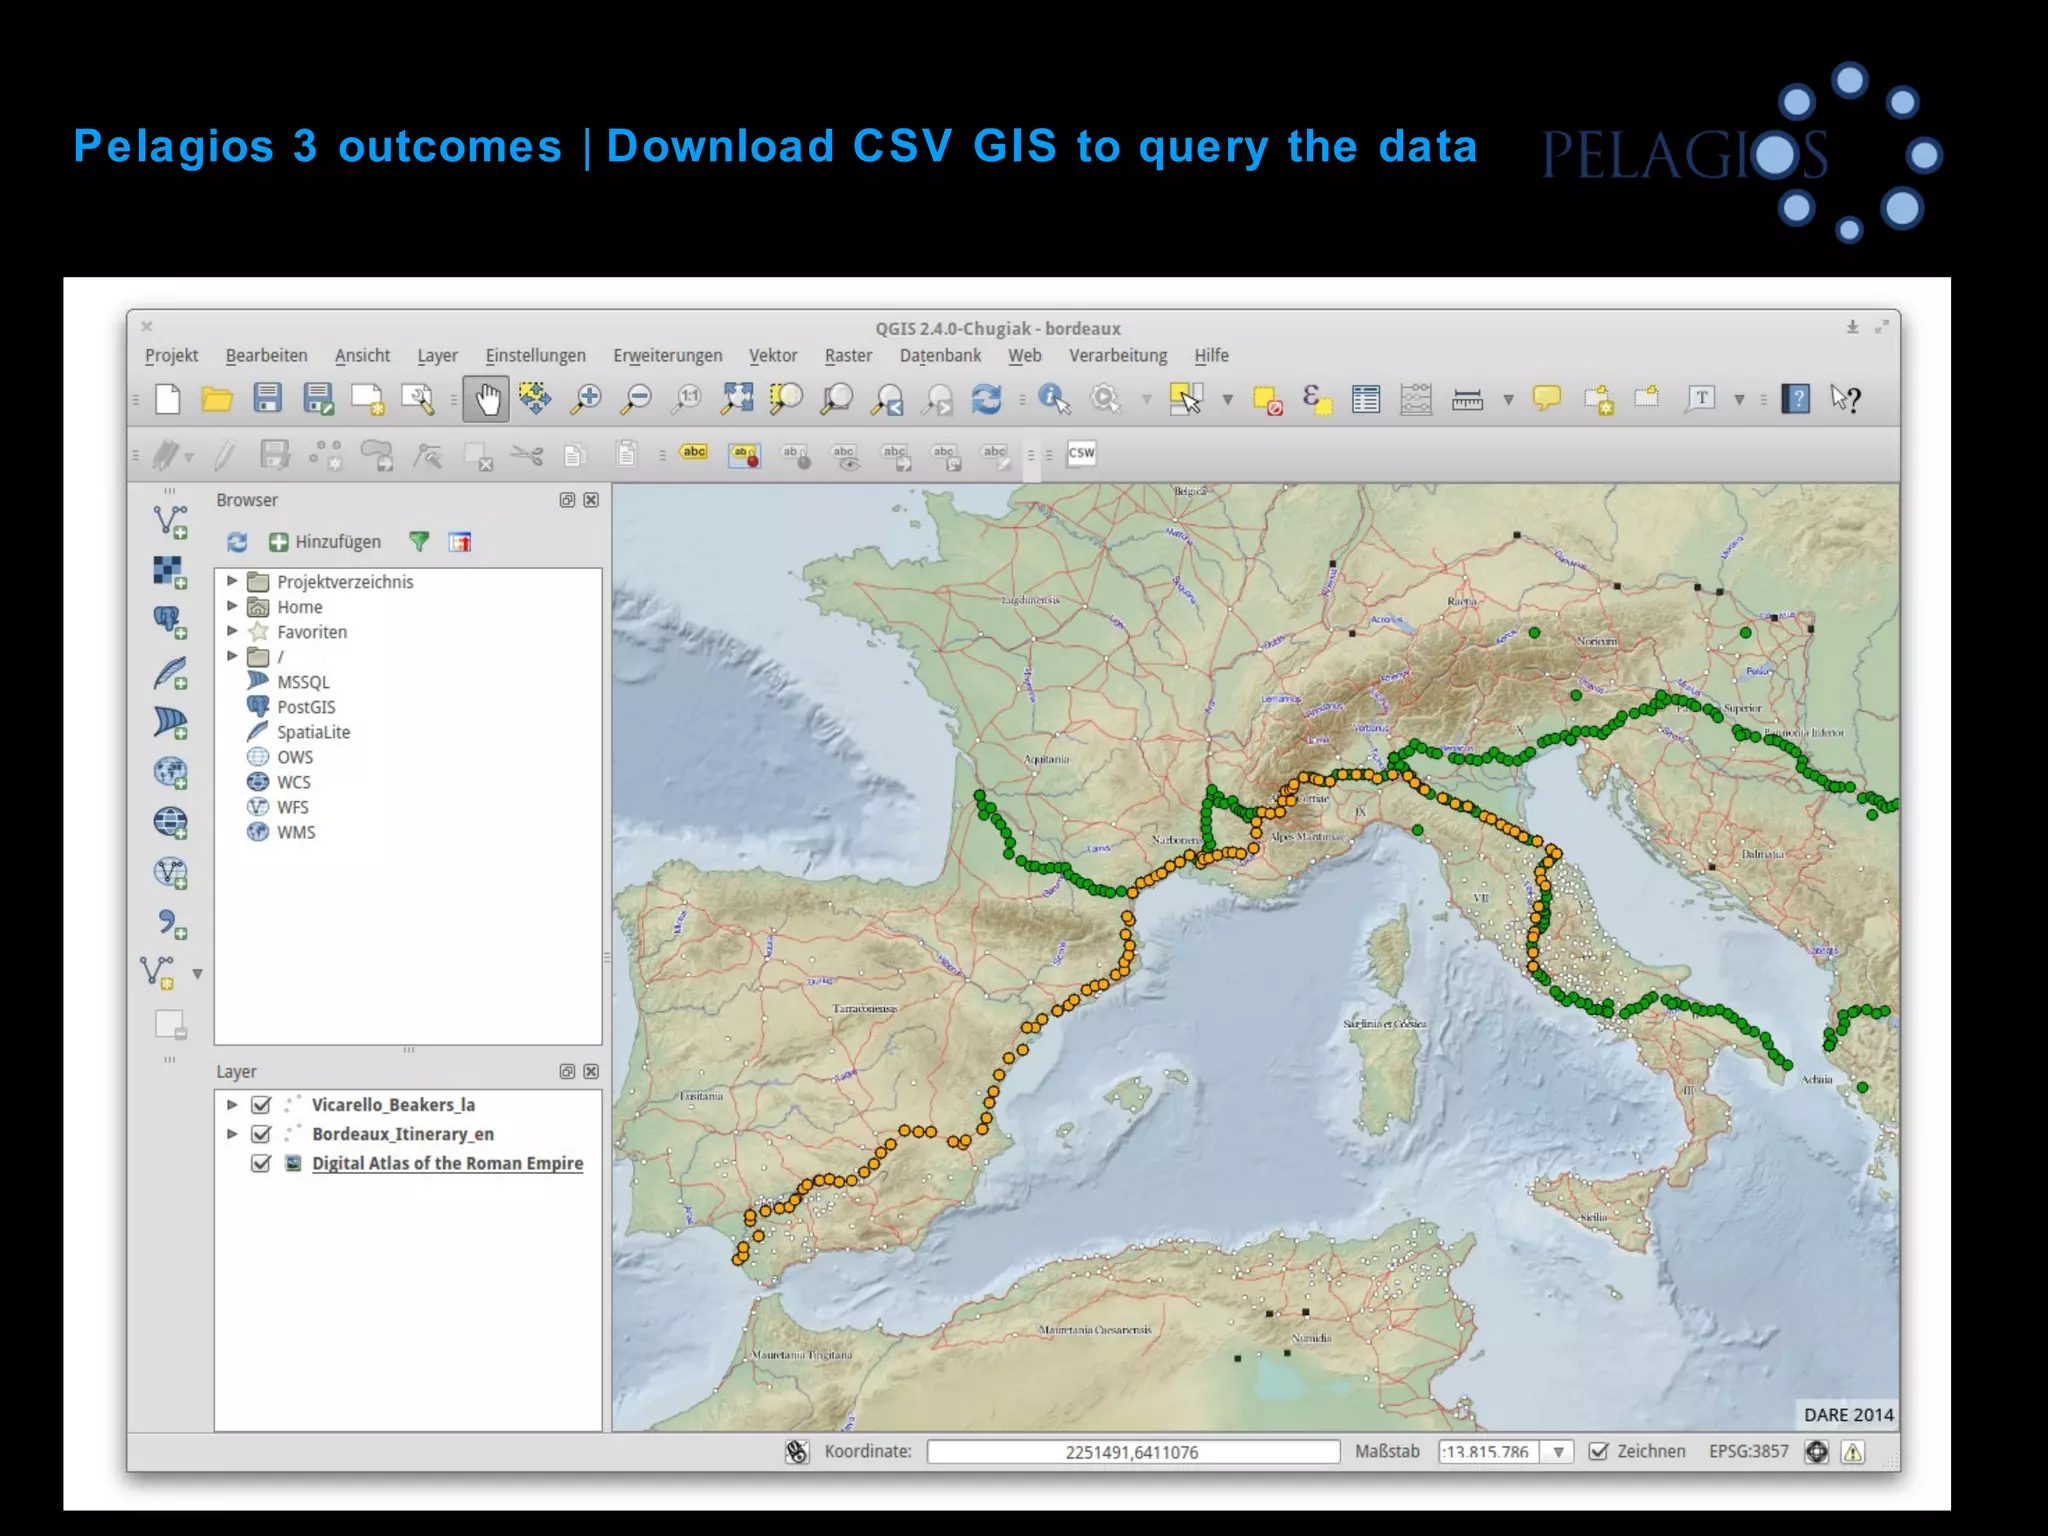Open the Projekt menu

171,356
